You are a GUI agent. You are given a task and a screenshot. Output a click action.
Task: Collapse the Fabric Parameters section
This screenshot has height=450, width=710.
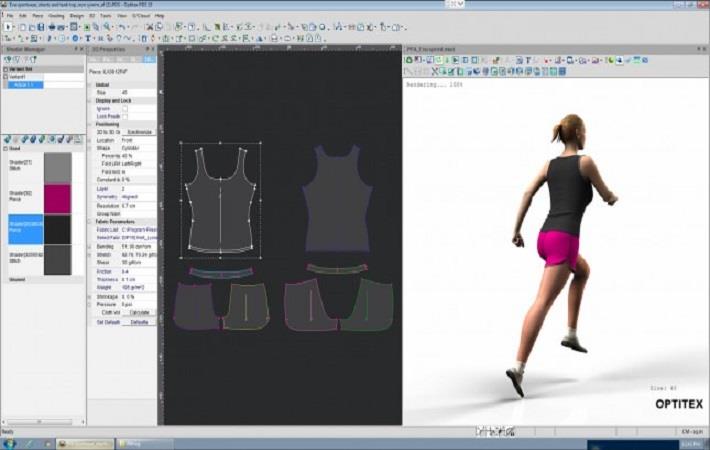[x=90, y=222]
